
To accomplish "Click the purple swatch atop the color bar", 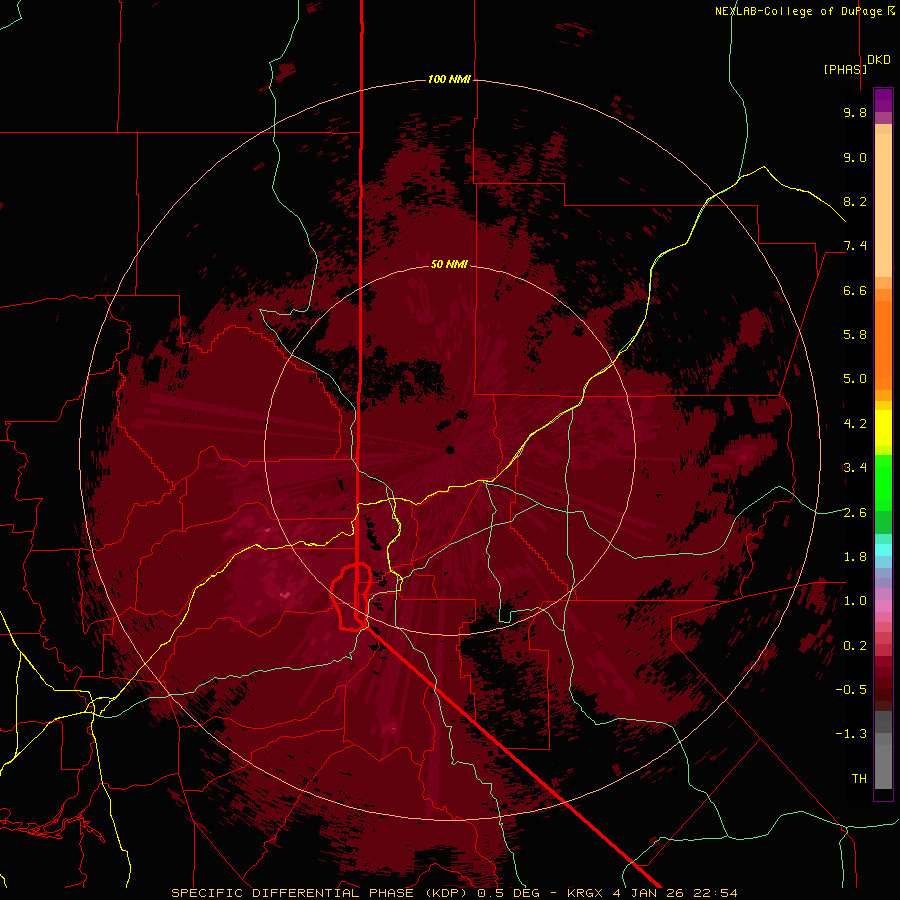I will pyautogui.click(x=883, y=100).
